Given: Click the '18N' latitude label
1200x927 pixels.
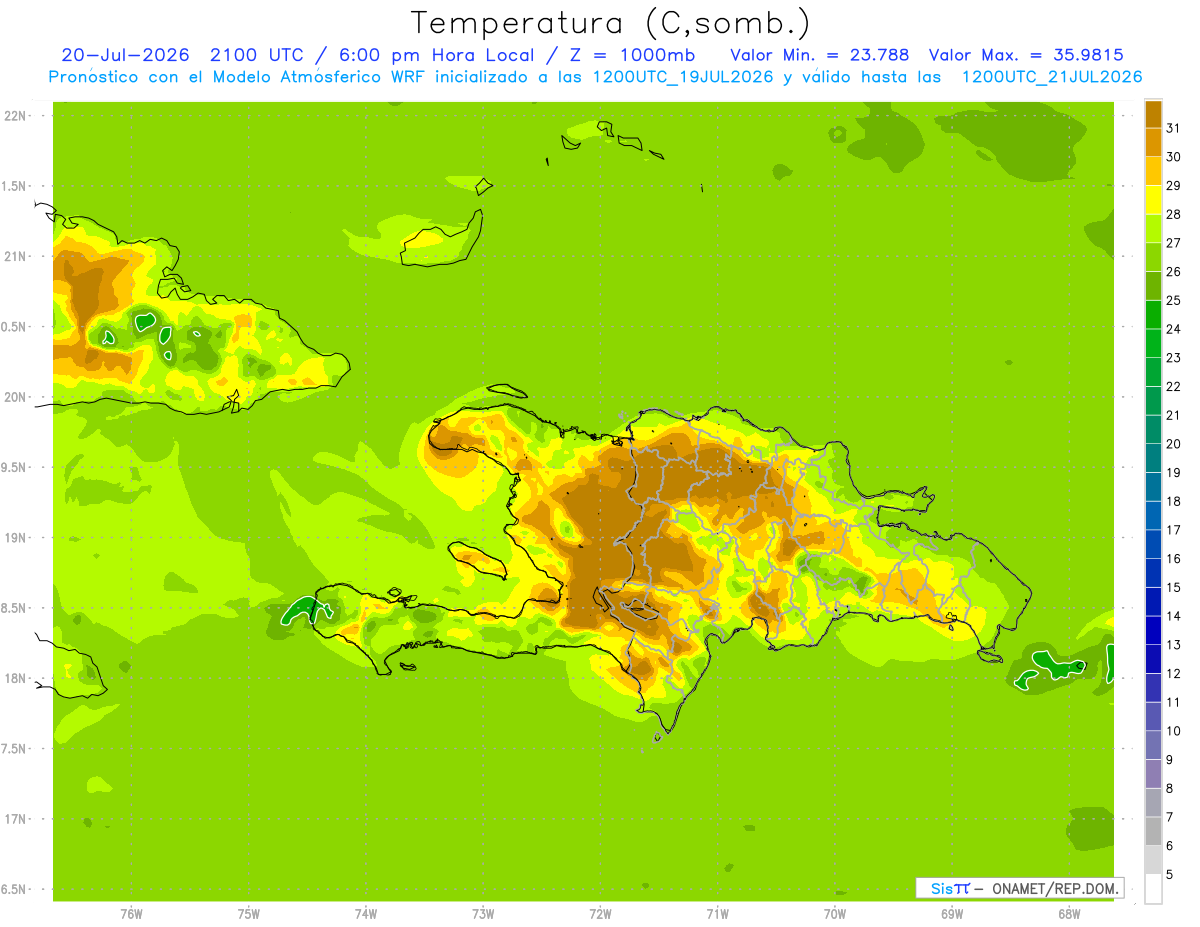Looking at the screenshot, I should coord(15,679).
